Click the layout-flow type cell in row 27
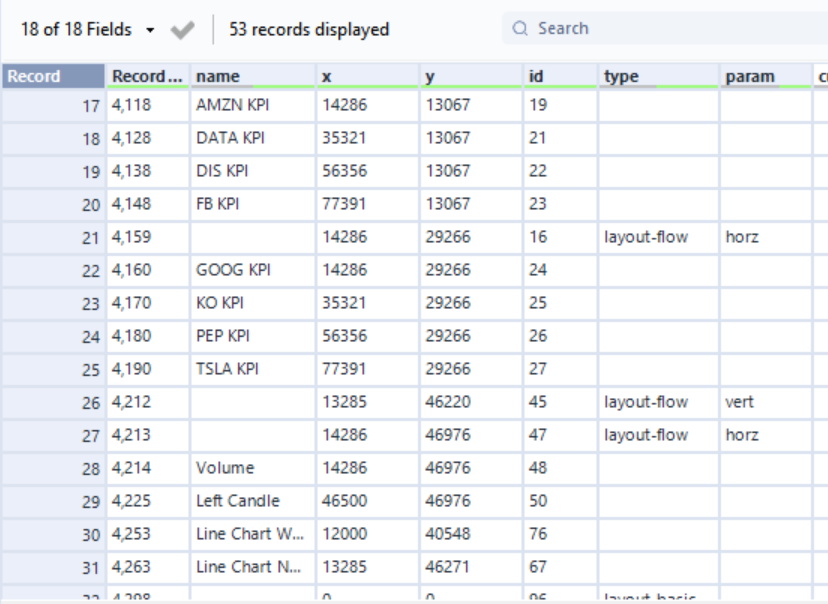 (x=646, y=435)
